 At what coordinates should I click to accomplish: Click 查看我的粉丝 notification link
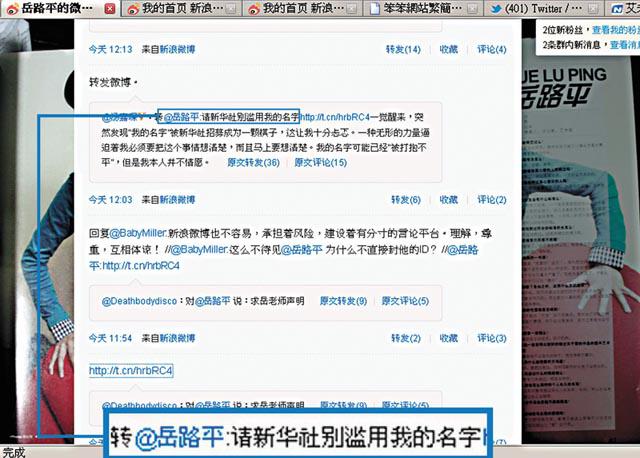(616, 30)
